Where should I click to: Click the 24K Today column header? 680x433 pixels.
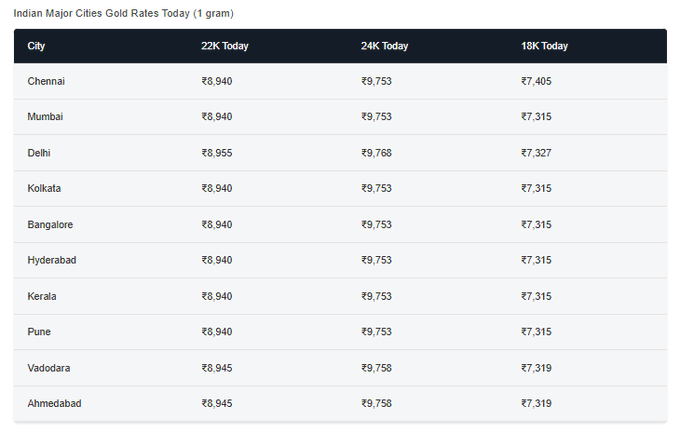tap(384, 46)
